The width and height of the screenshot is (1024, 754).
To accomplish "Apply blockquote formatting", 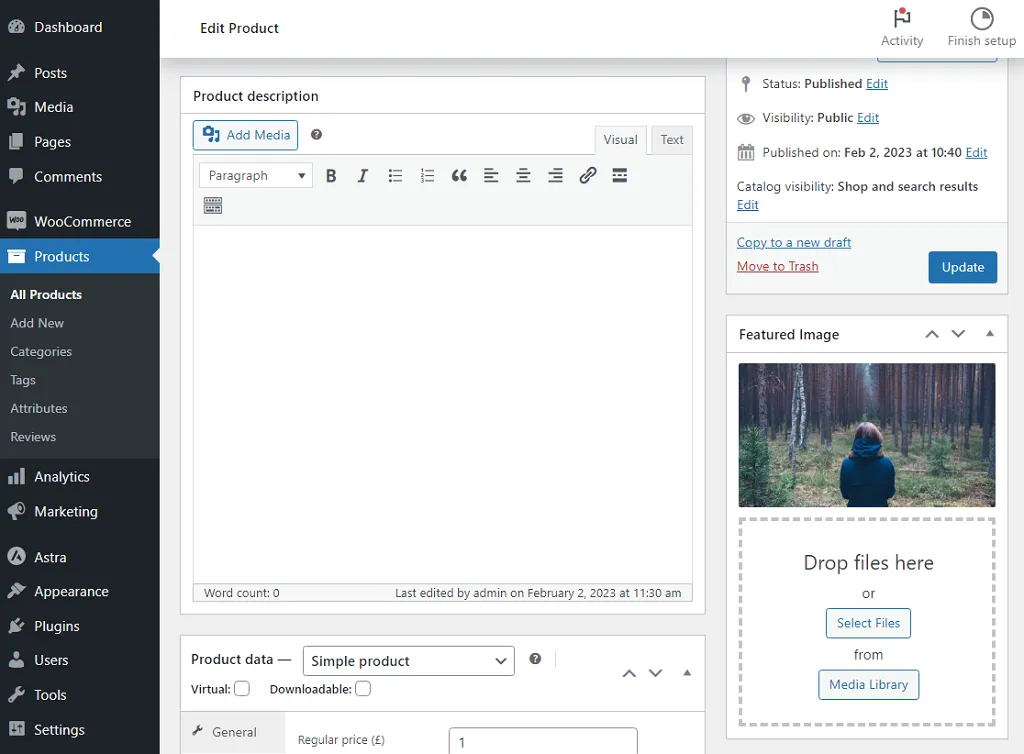I will (x=459, y=176).
